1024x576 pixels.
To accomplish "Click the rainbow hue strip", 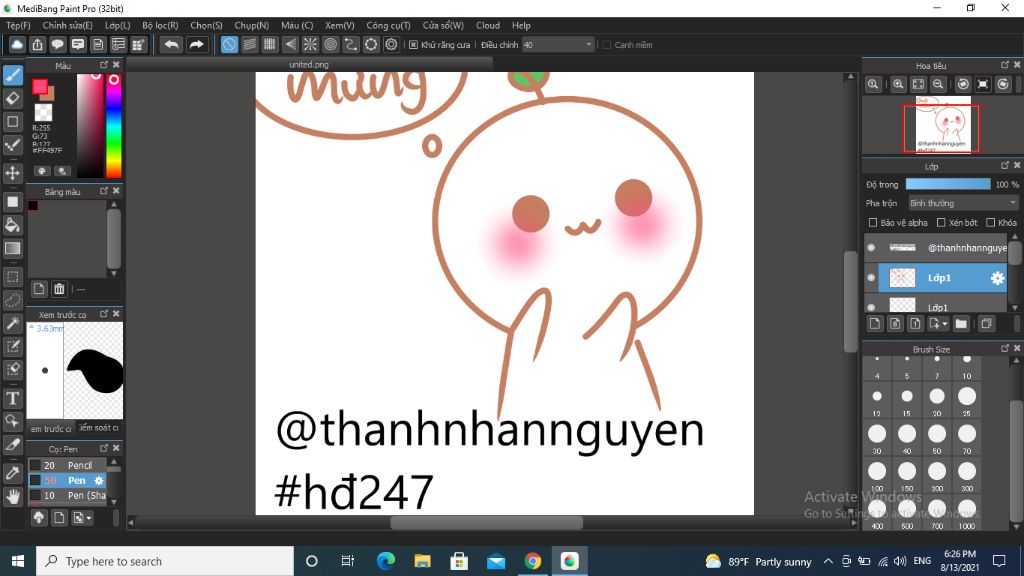I will 114,125.
